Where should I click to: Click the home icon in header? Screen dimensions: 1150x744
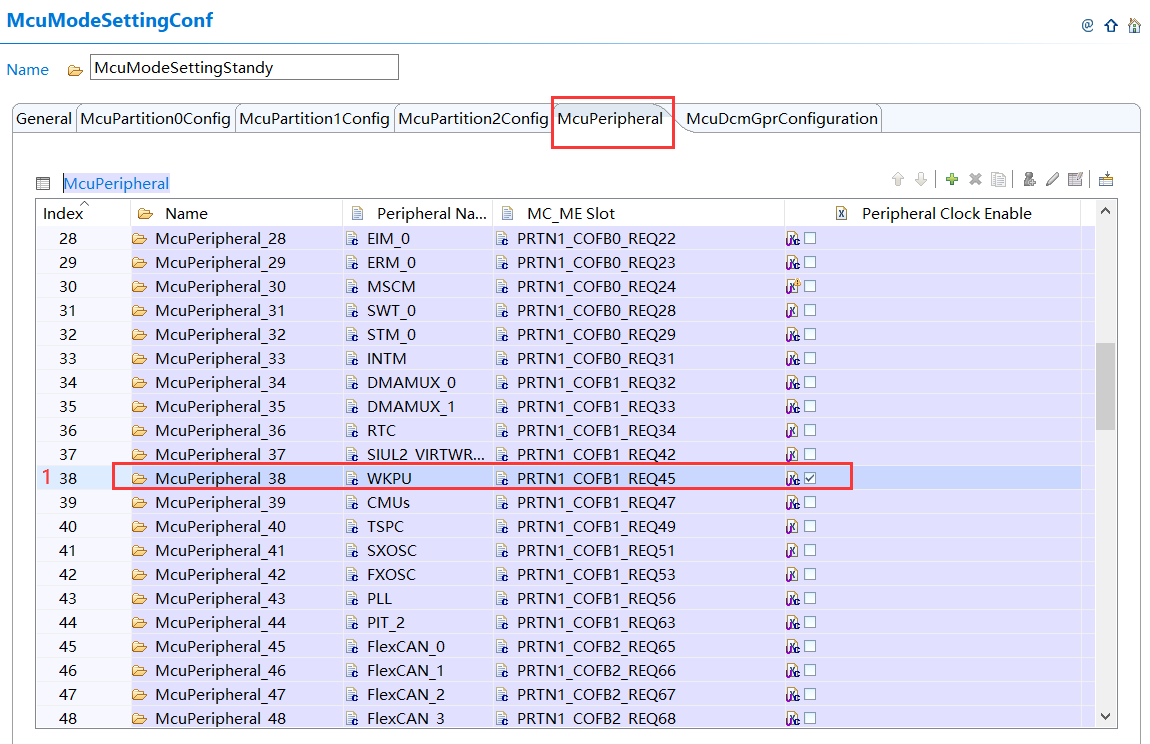pyautogui.click(x=1134, y=26)
